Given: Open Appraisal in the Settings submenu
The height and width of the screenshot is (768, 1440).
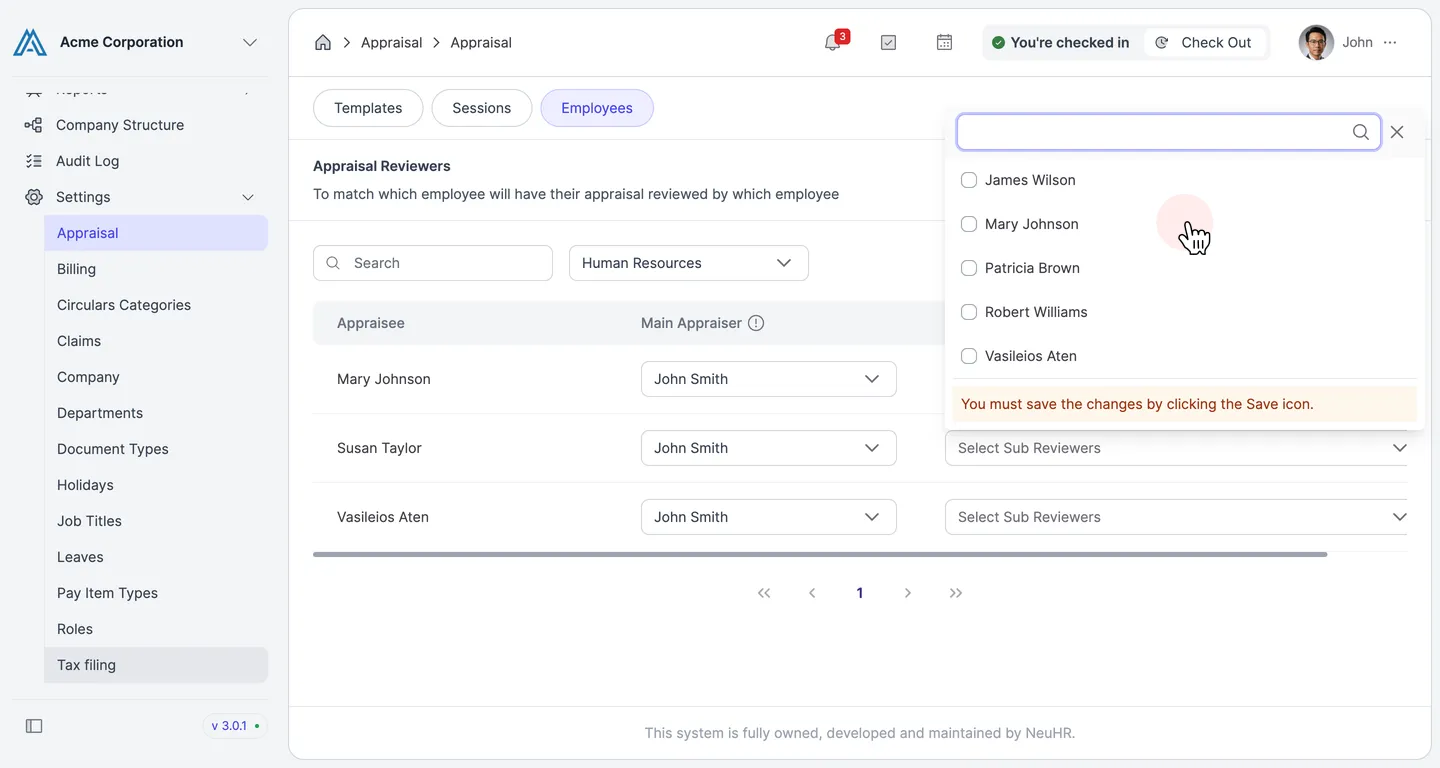Looking at the screenshot, I should [156, 233].
